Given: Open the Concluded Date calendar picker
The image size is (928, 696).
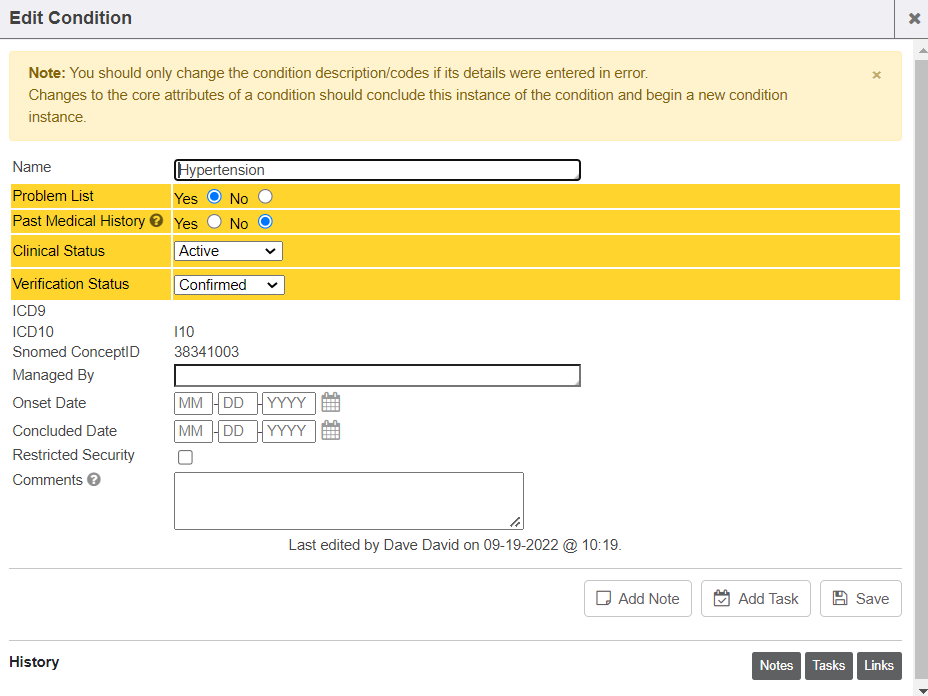Looking at the screenshot, I should pos(331,431).
